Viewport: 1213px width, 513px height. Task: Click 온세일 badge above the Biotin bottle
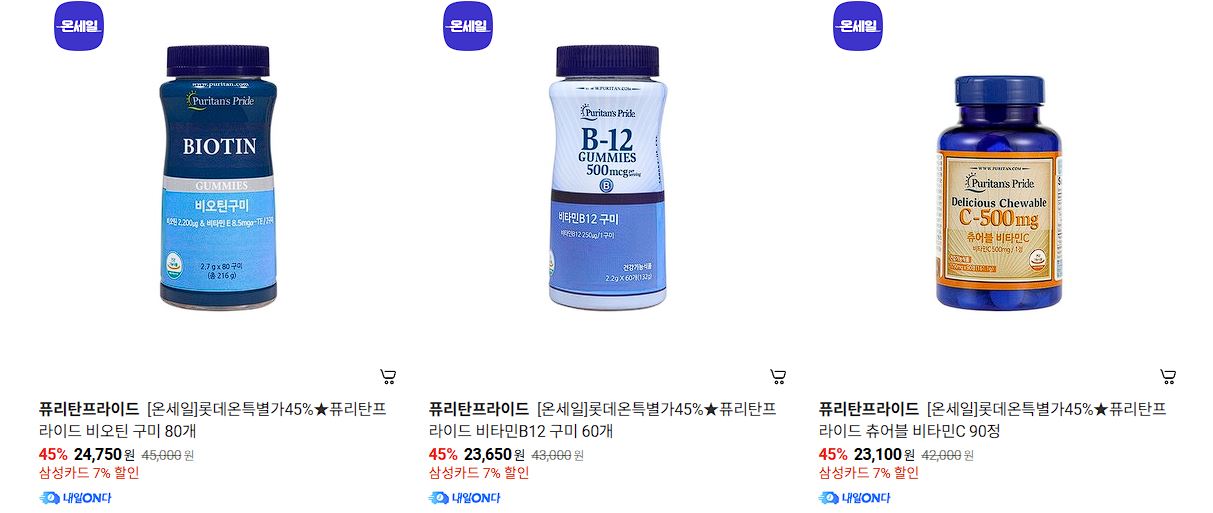78,26
